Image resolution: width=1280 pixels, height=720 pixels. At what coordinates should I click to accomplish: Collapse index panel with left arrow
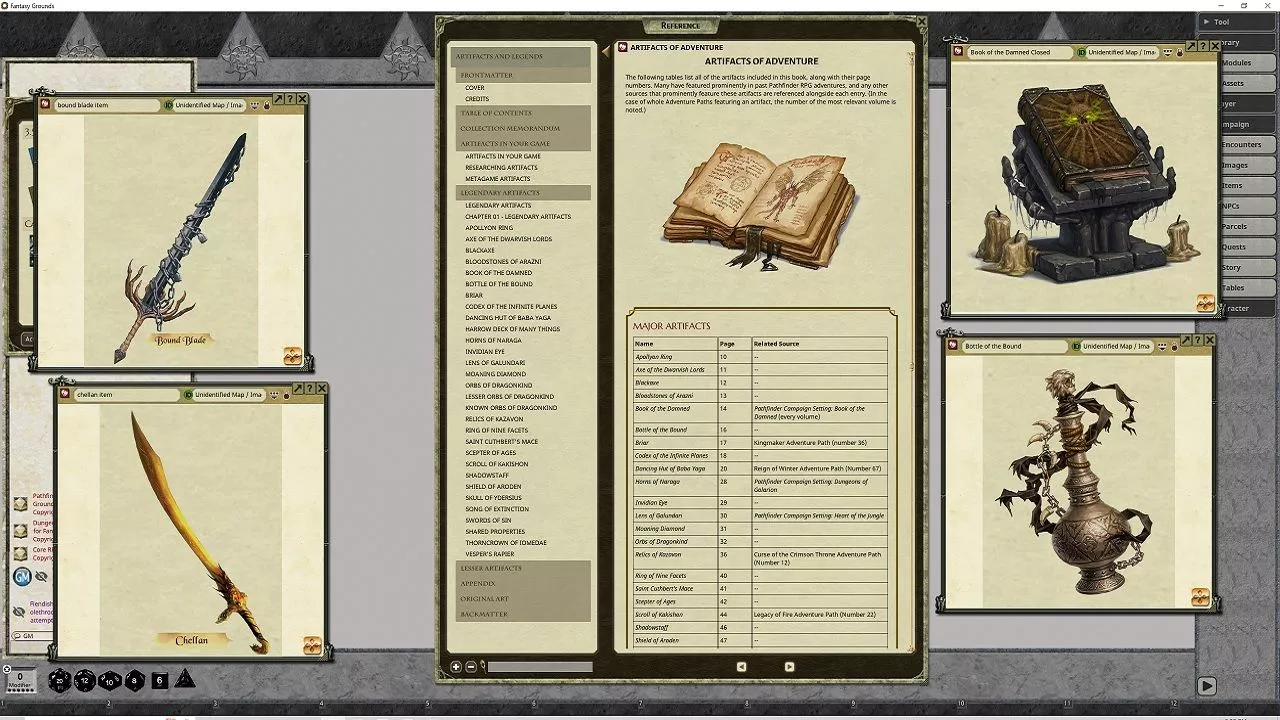point(606,50)
